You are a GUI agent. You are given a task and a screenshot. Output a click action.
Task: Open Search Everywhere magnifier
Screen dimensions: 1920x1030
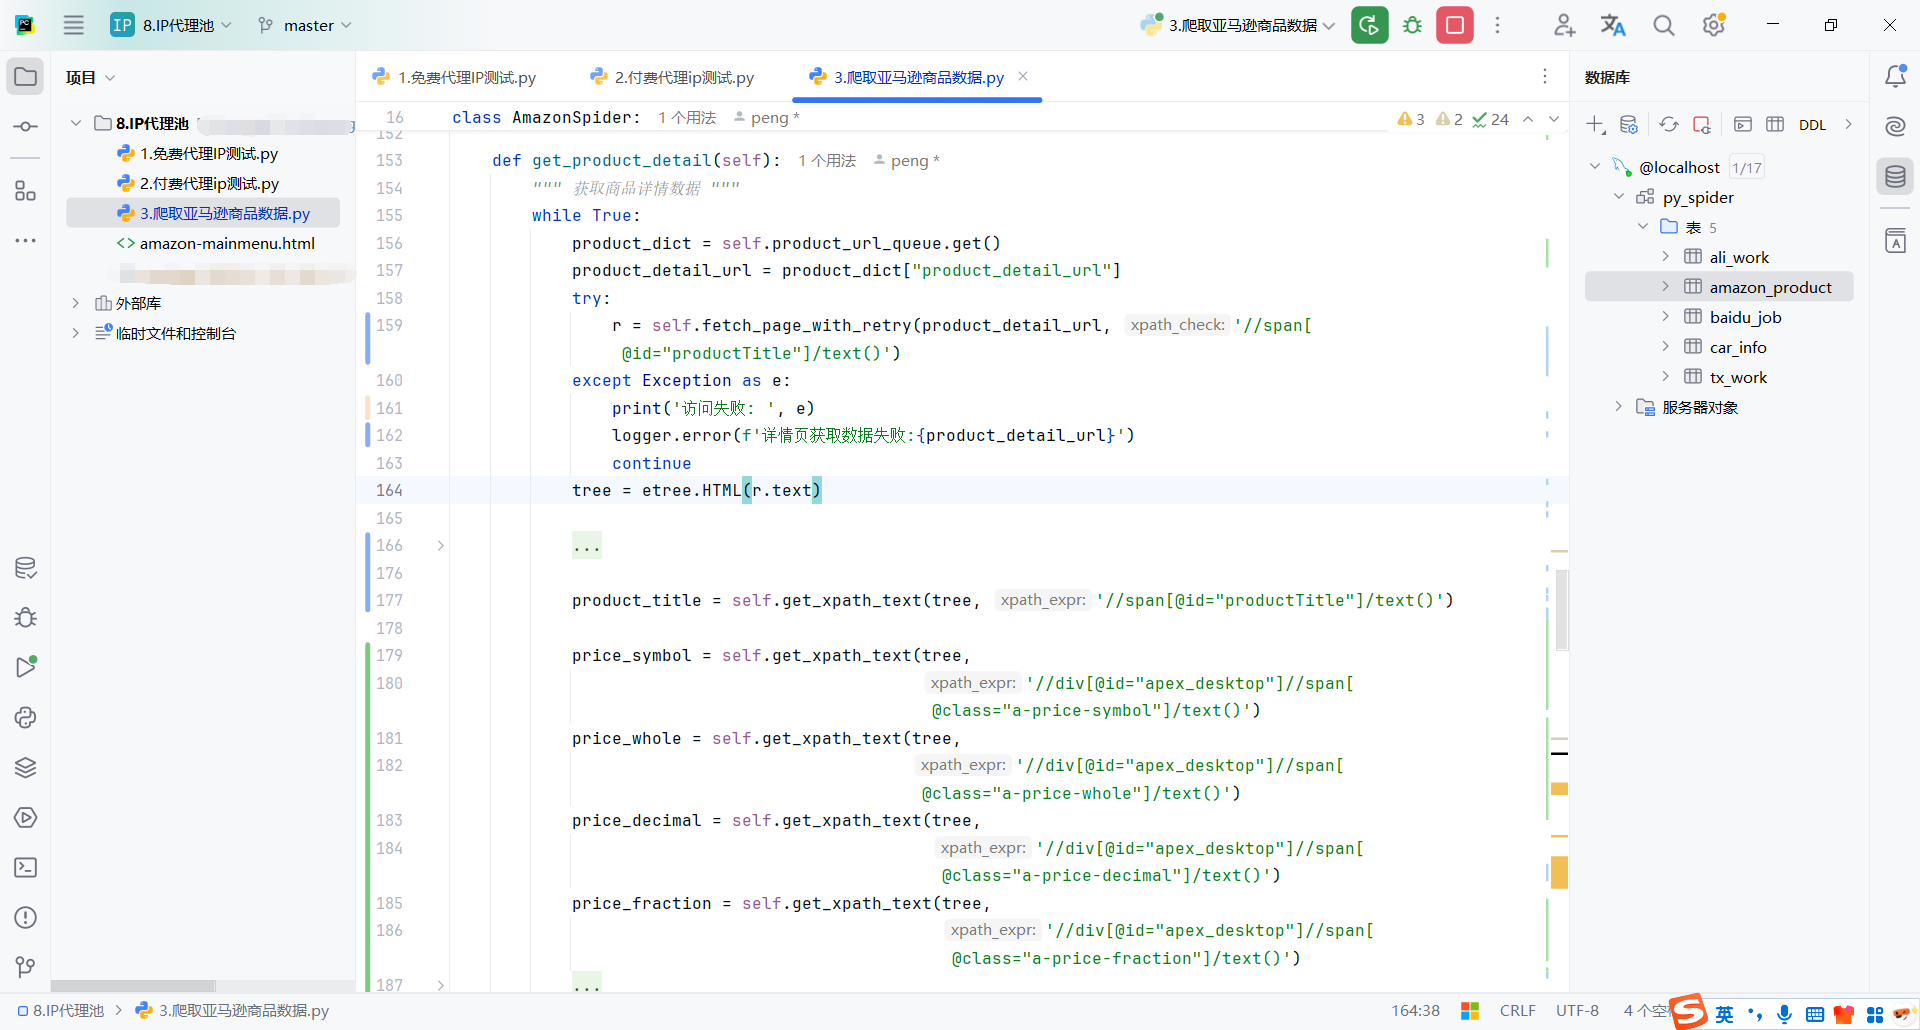coord(1663,25)
